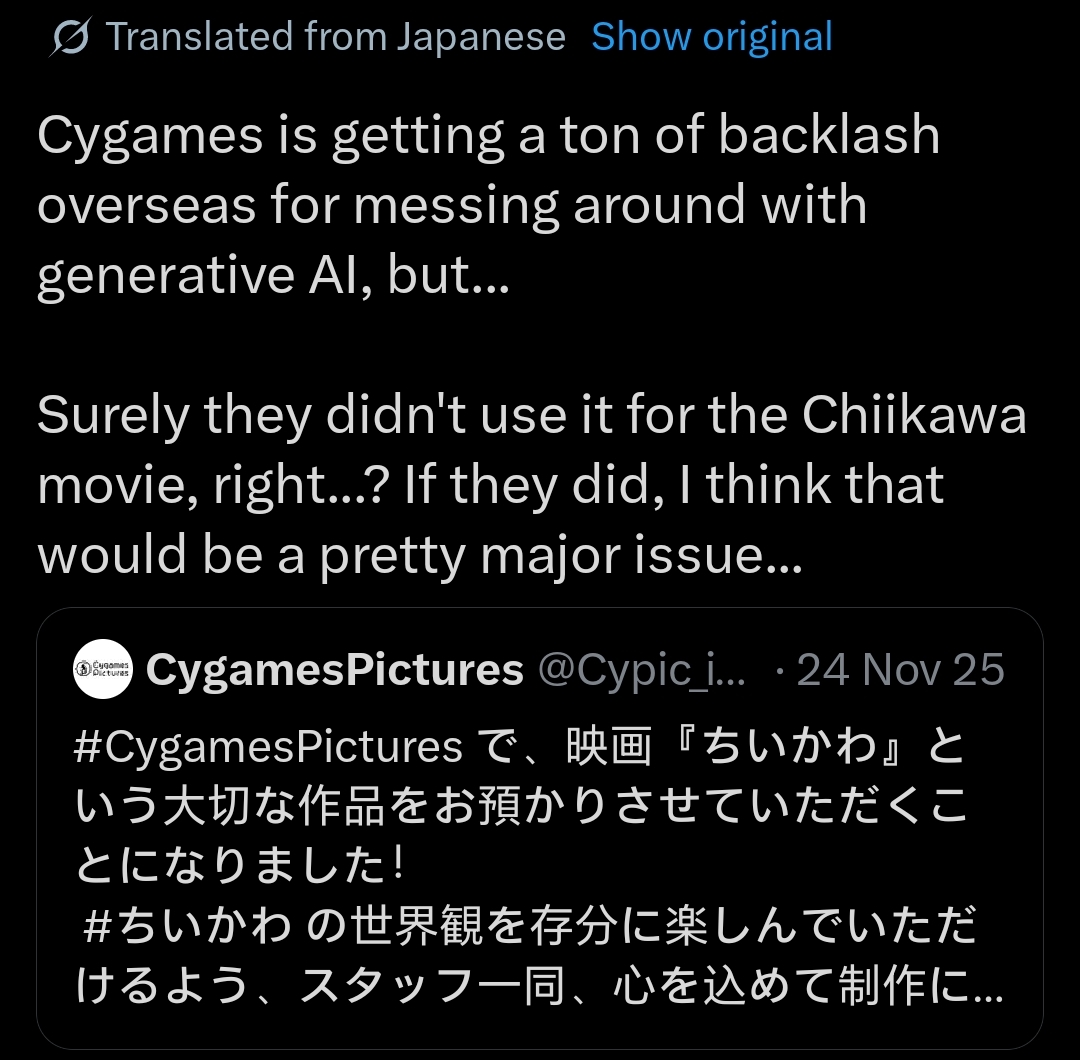Open the #CygamesPictures hashtag
This screenshot has height=1060, width=1080.
[268, 747]
